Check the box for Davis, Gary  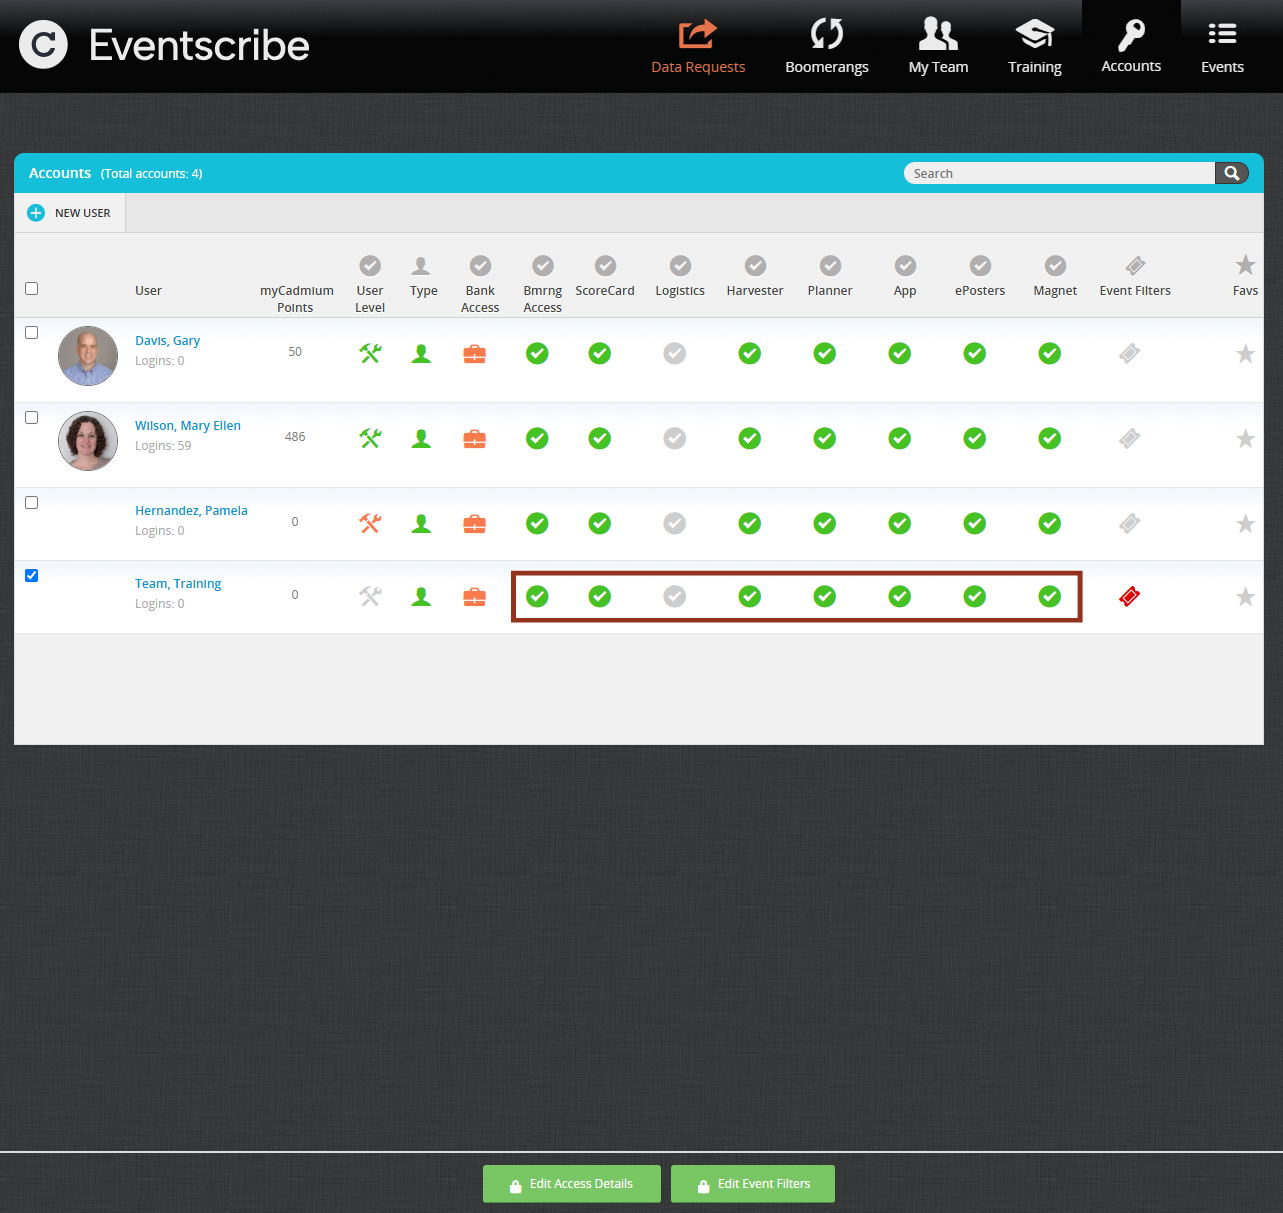tap(32, 333)
